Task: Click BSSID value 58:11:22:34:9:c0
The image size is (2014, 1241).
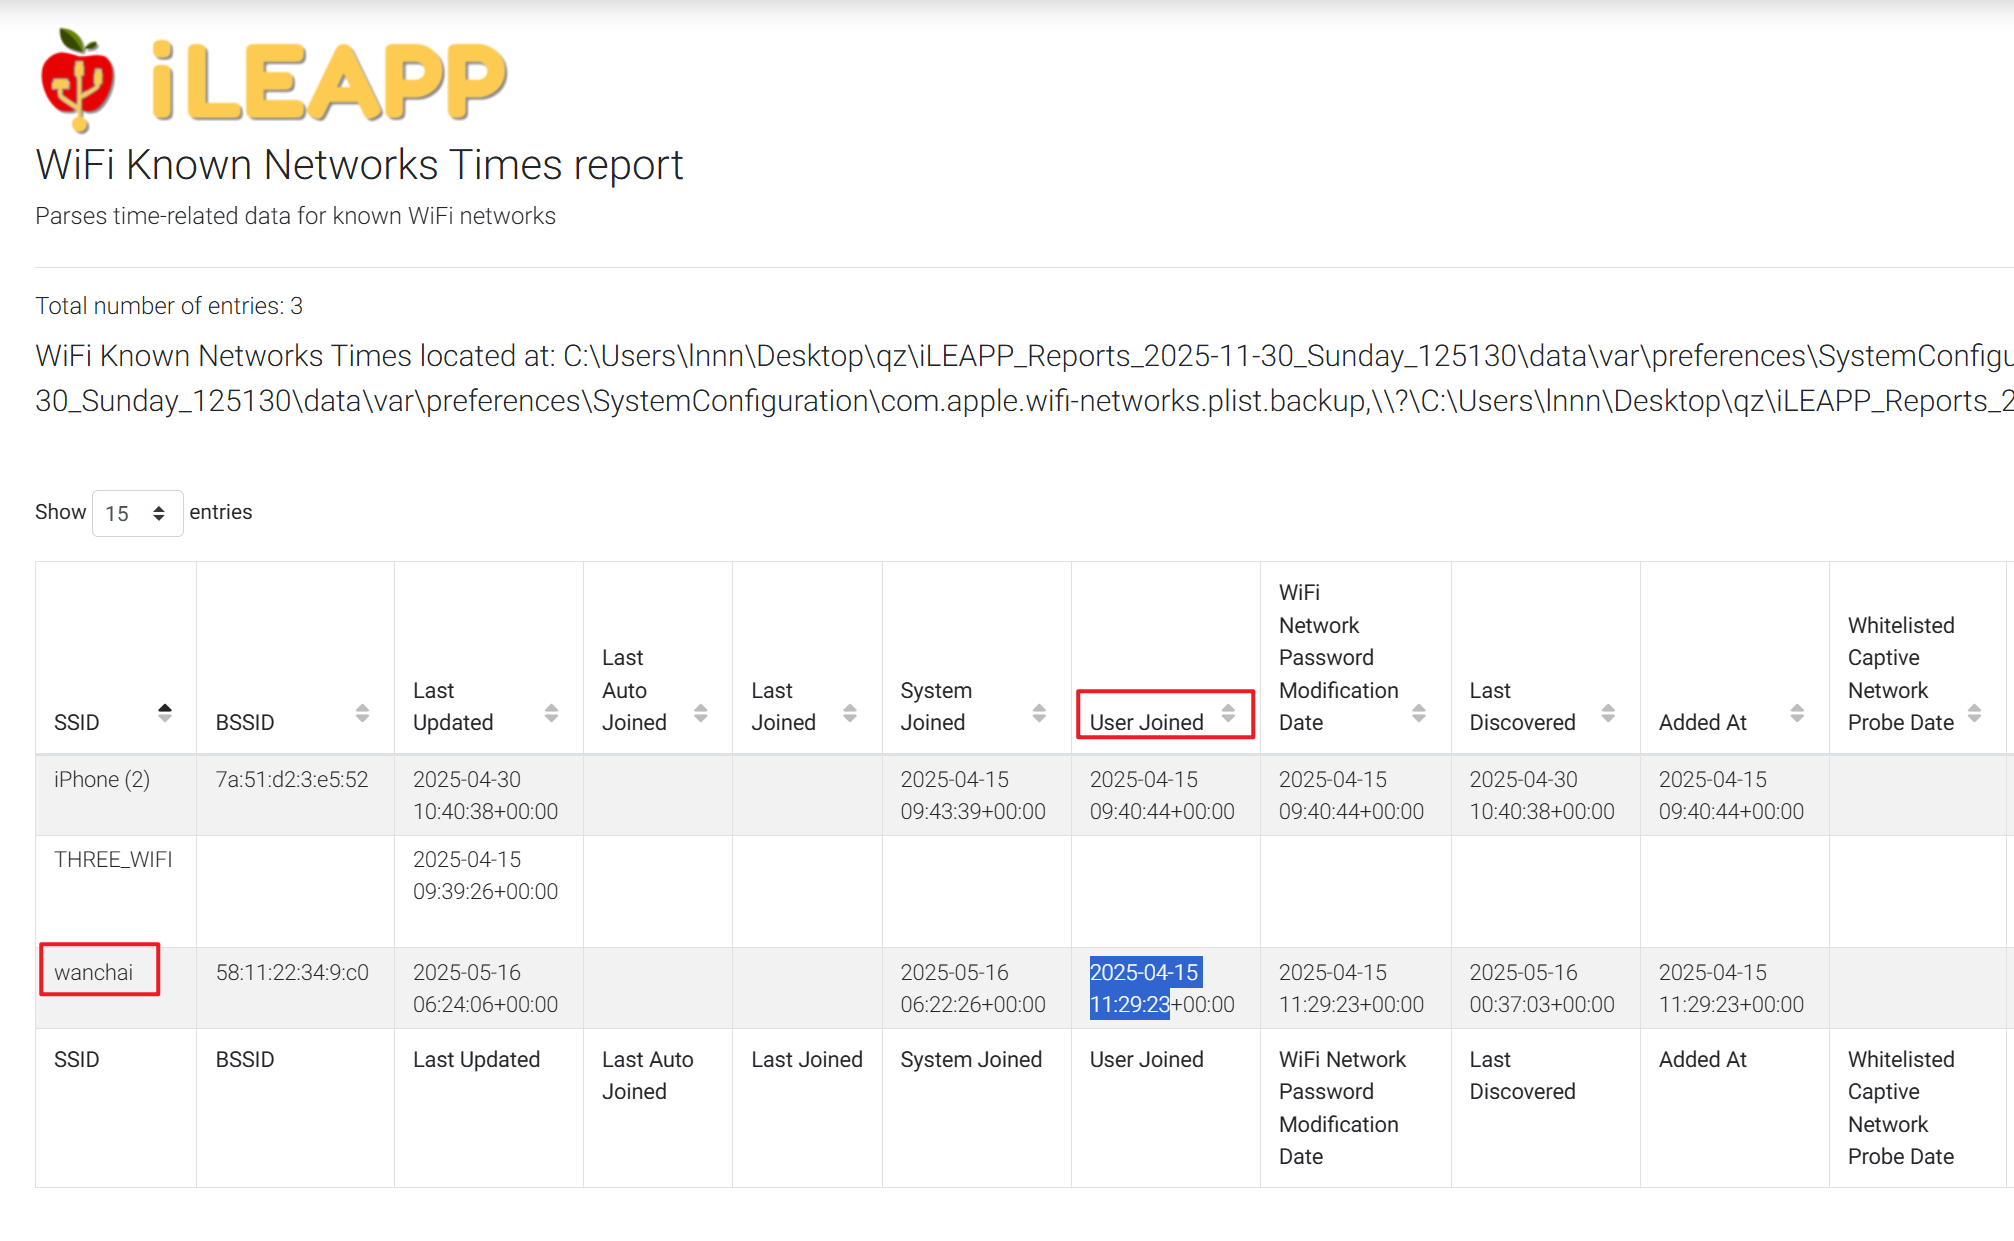Action: tap(292, 972)
